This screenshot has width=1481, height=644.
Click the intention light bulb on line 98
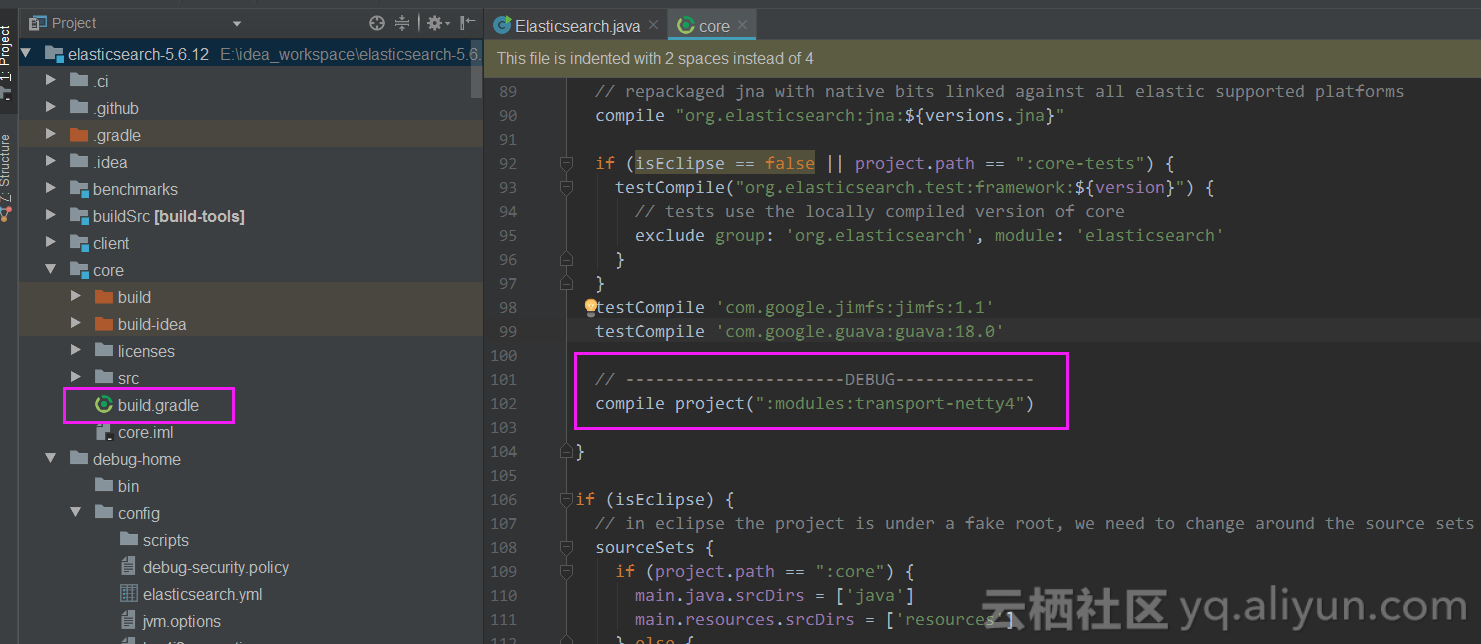pos(590,307)
